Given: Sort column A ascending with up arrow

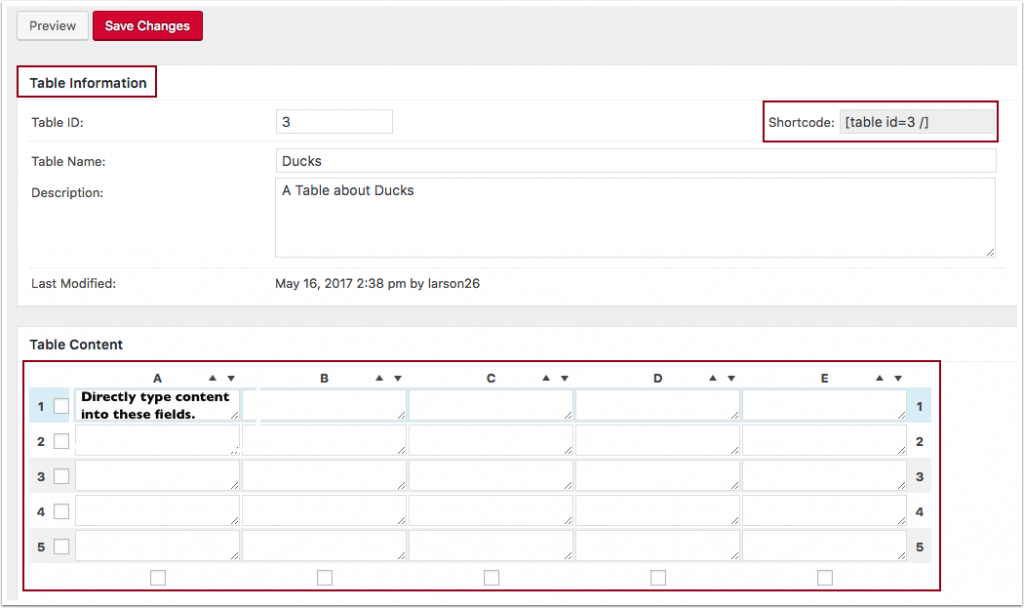Looking at the screenshot, I should coord(212,378).
